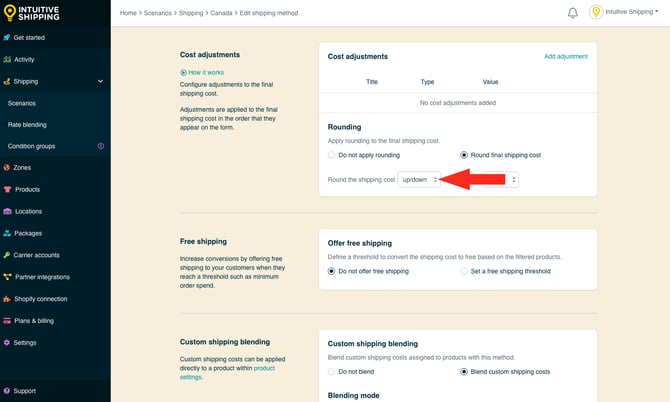Click the Zones icon in sidebar
670x402 pixels.
7,168
